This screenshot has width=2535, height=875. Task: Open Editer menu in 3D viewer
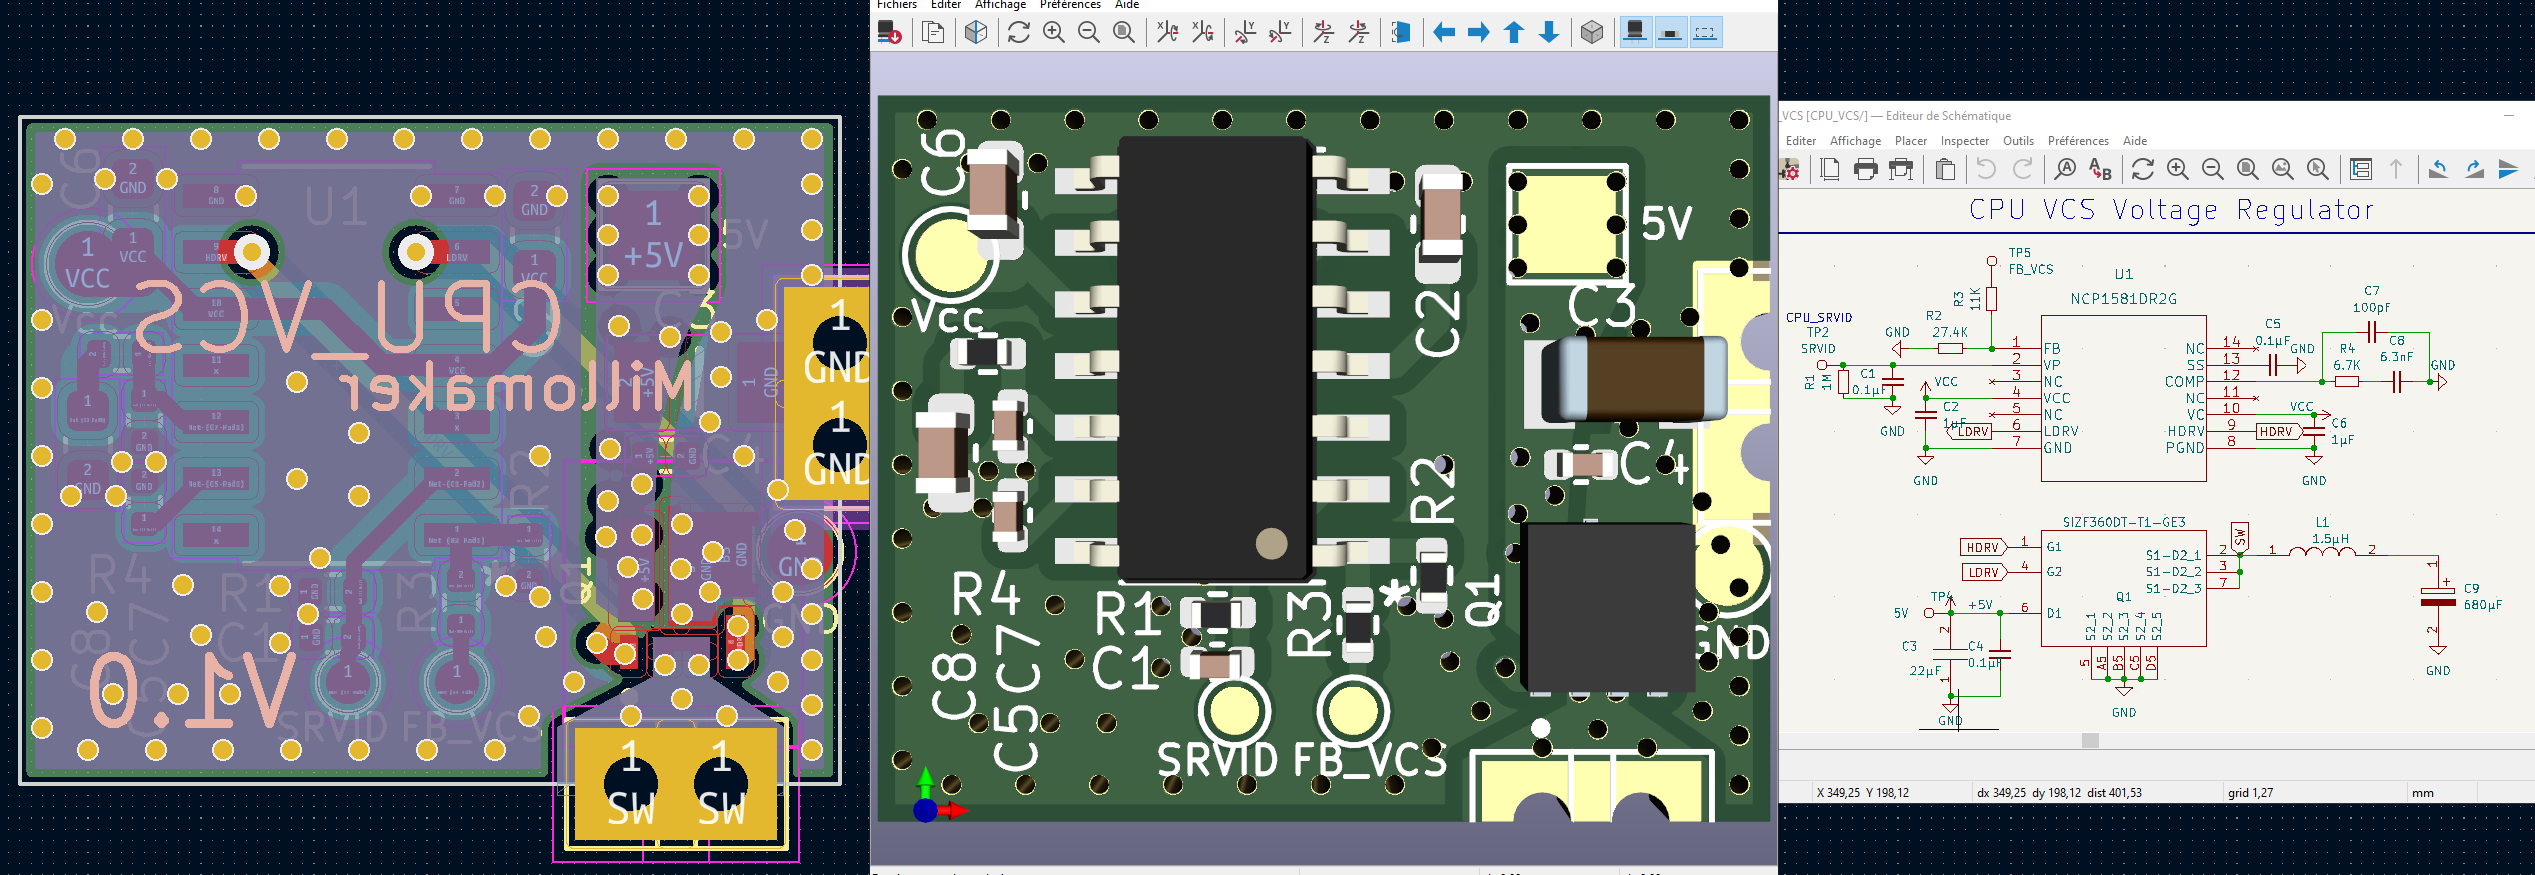(946, 5)
